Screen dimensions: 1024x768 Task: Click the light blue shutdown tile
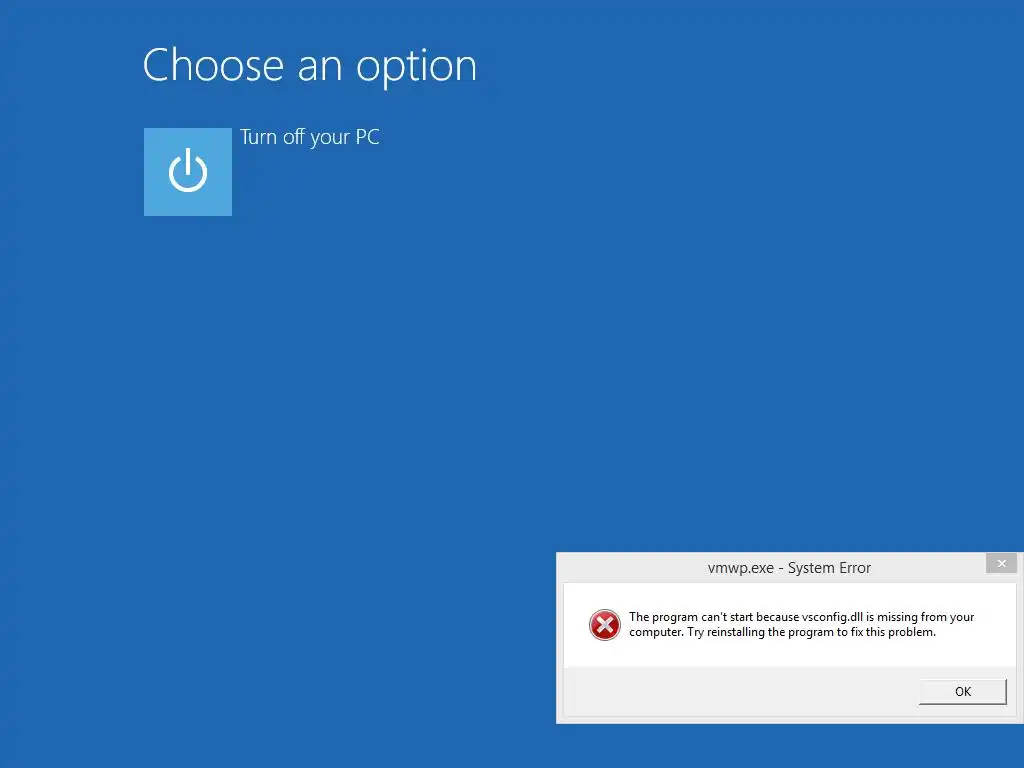point(187,172)
